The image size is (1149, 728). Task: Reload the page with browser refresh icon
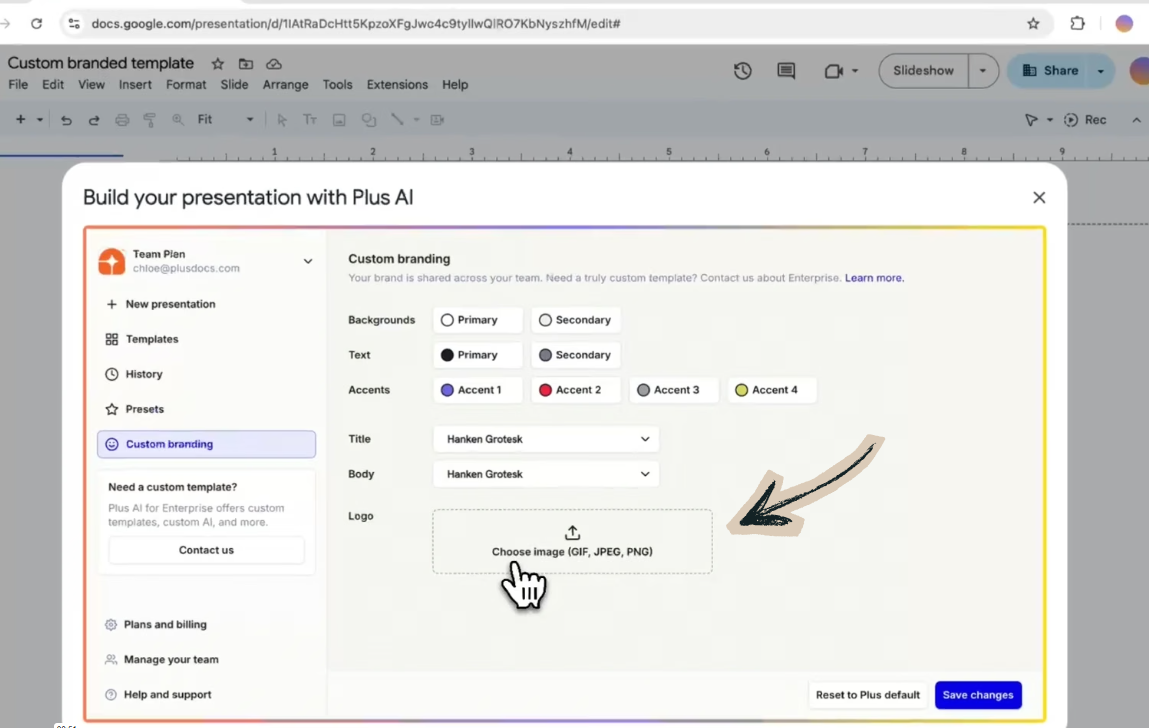point(36,23)
